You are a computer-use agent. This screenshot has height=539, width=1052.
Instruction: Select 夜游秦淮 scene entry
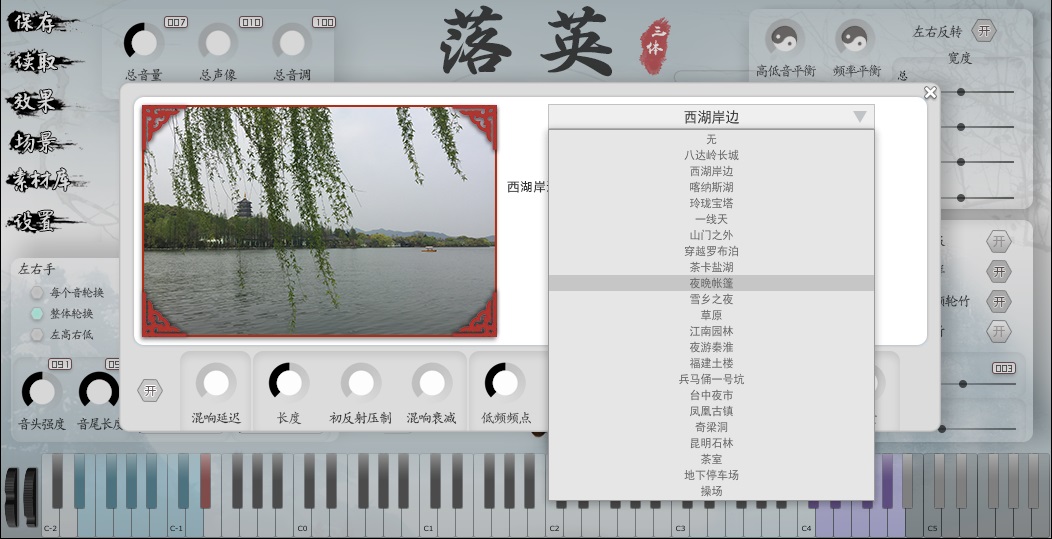(x=711, y=347)
